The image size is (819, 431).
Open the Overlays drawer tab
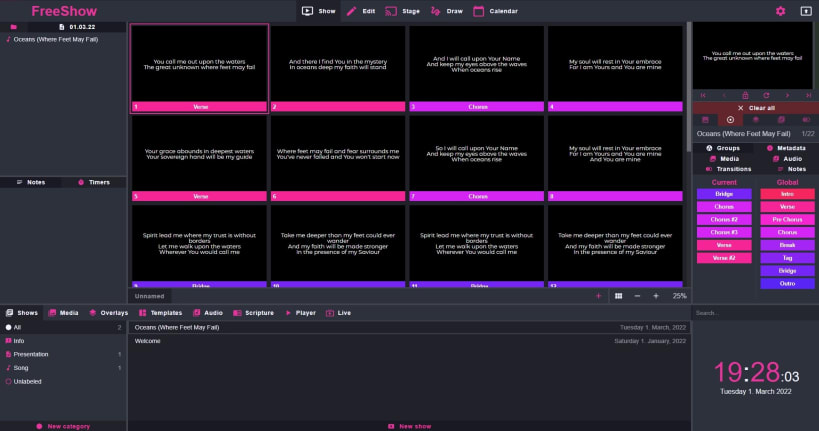coord(109,312)
